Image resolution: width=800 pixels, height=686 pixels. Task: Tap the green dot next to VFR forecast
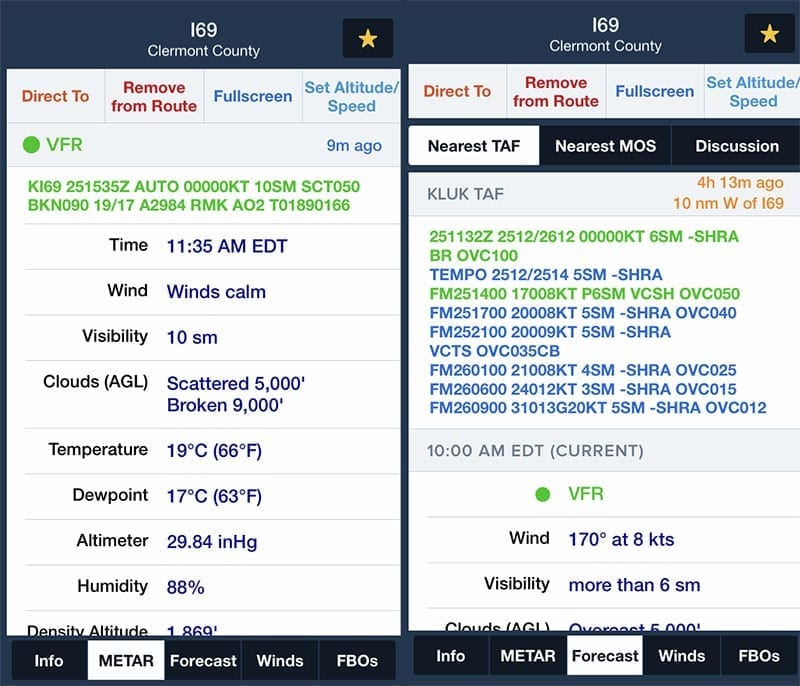pyautogui.click(x=542, y=494)
